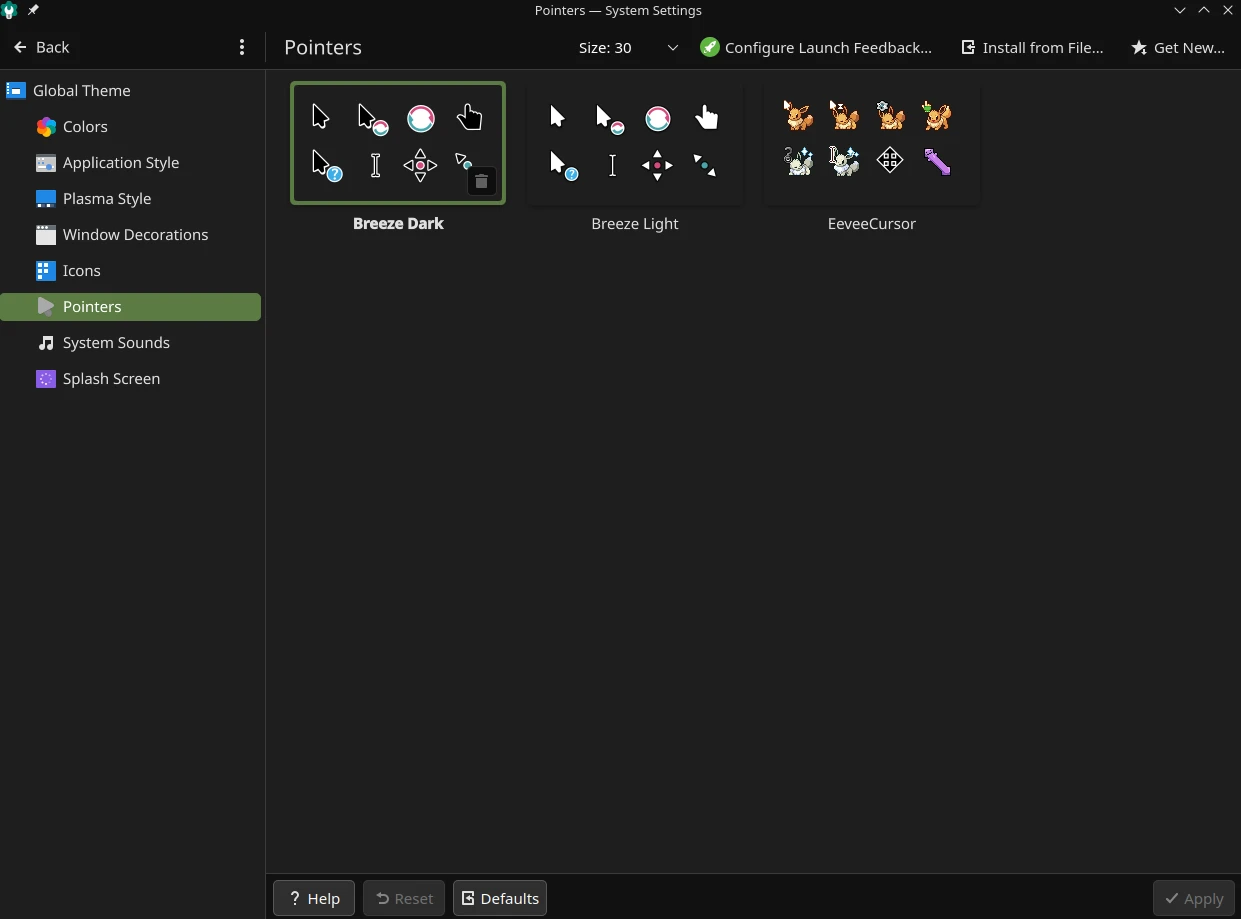The image size is (1241, 919).
Task: Open Window Decorations settings
Action: click(131, 235)
